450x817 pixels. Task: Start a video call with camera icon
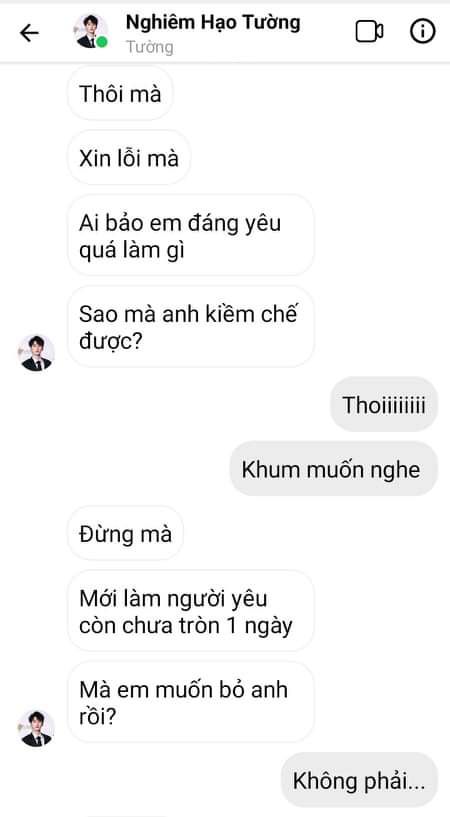point(369,32)
